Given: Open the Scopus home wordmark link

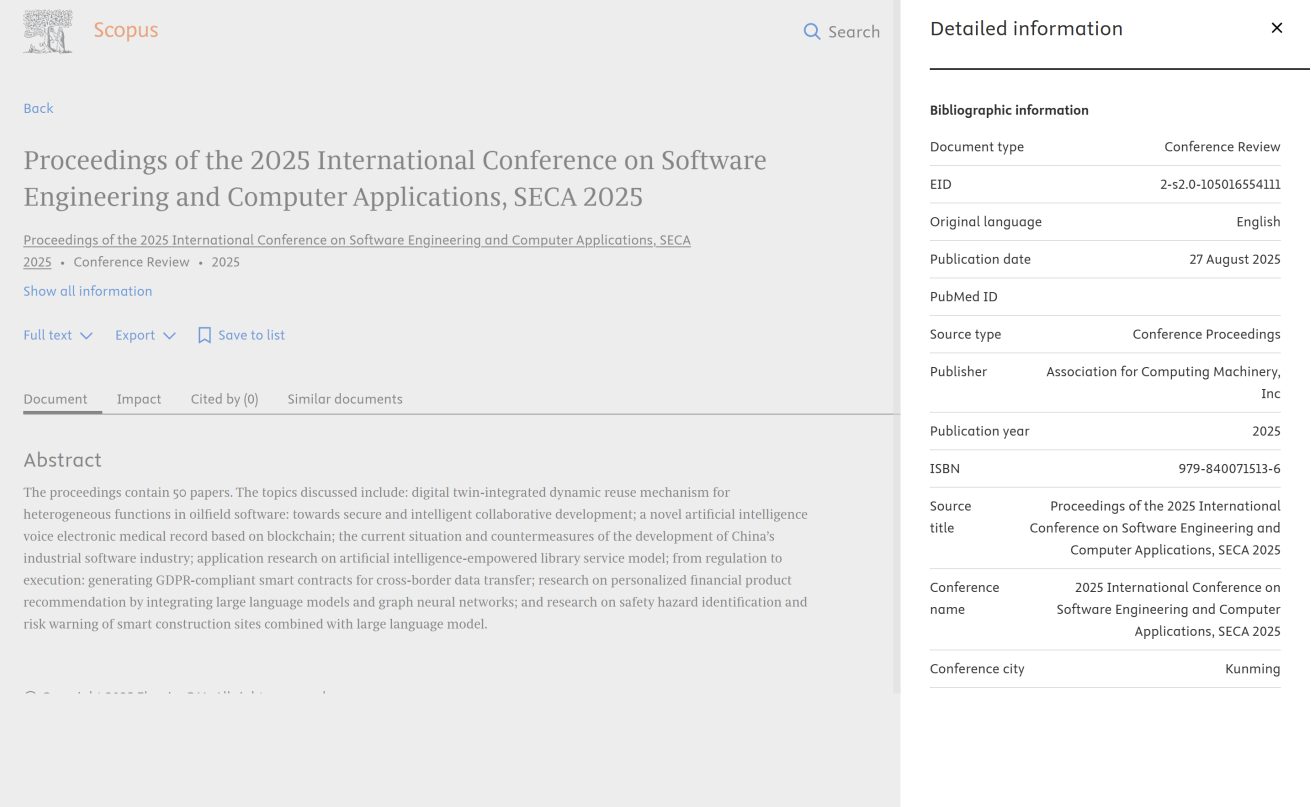Looking at the screenshot, I should coord(126,31).
